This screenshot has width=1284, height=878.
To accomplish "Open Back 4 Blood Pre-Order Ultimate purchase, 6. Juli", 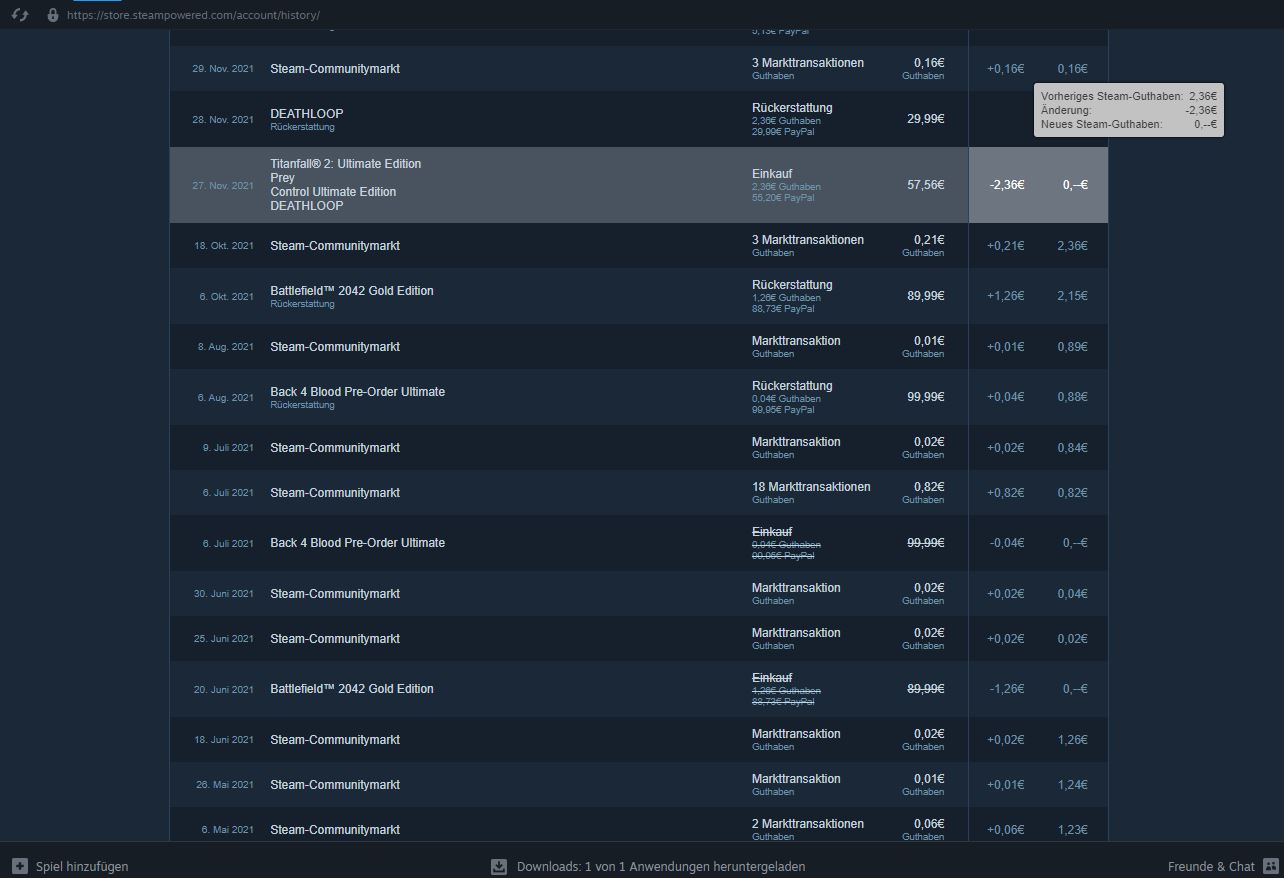I will 639,543.
